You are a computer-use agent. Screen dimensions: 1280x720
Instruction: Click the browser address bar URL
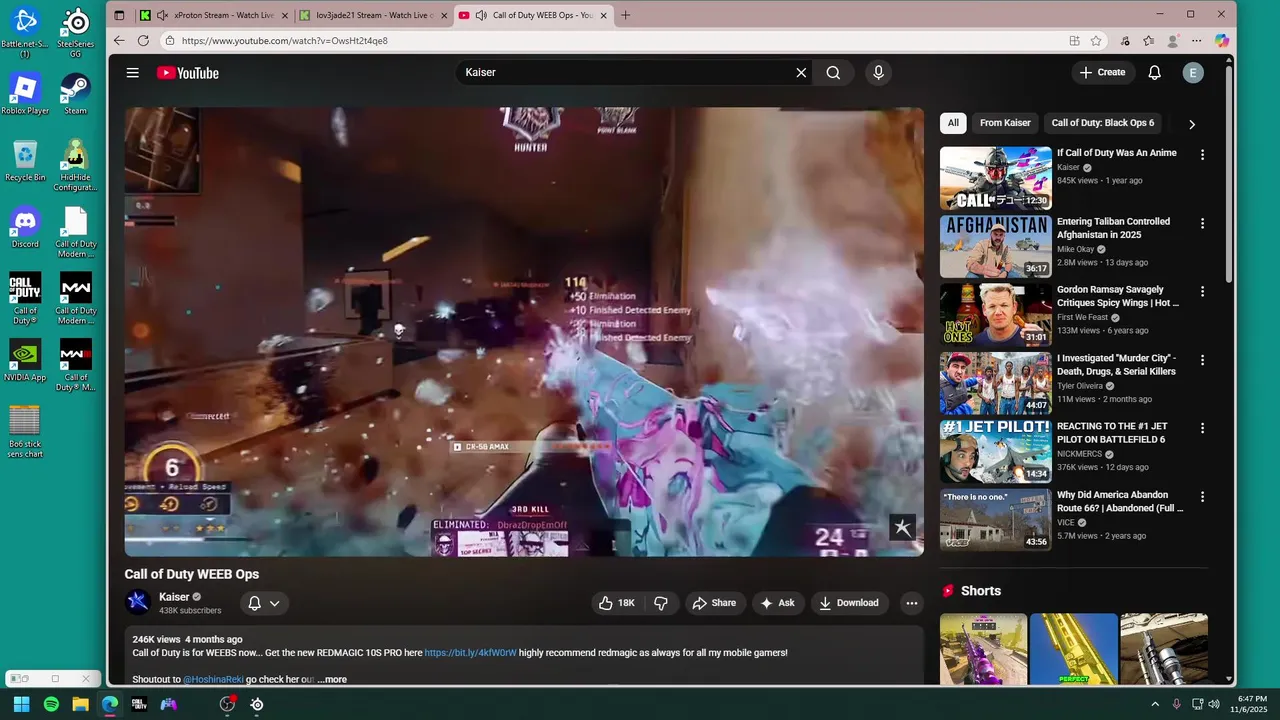285,41
